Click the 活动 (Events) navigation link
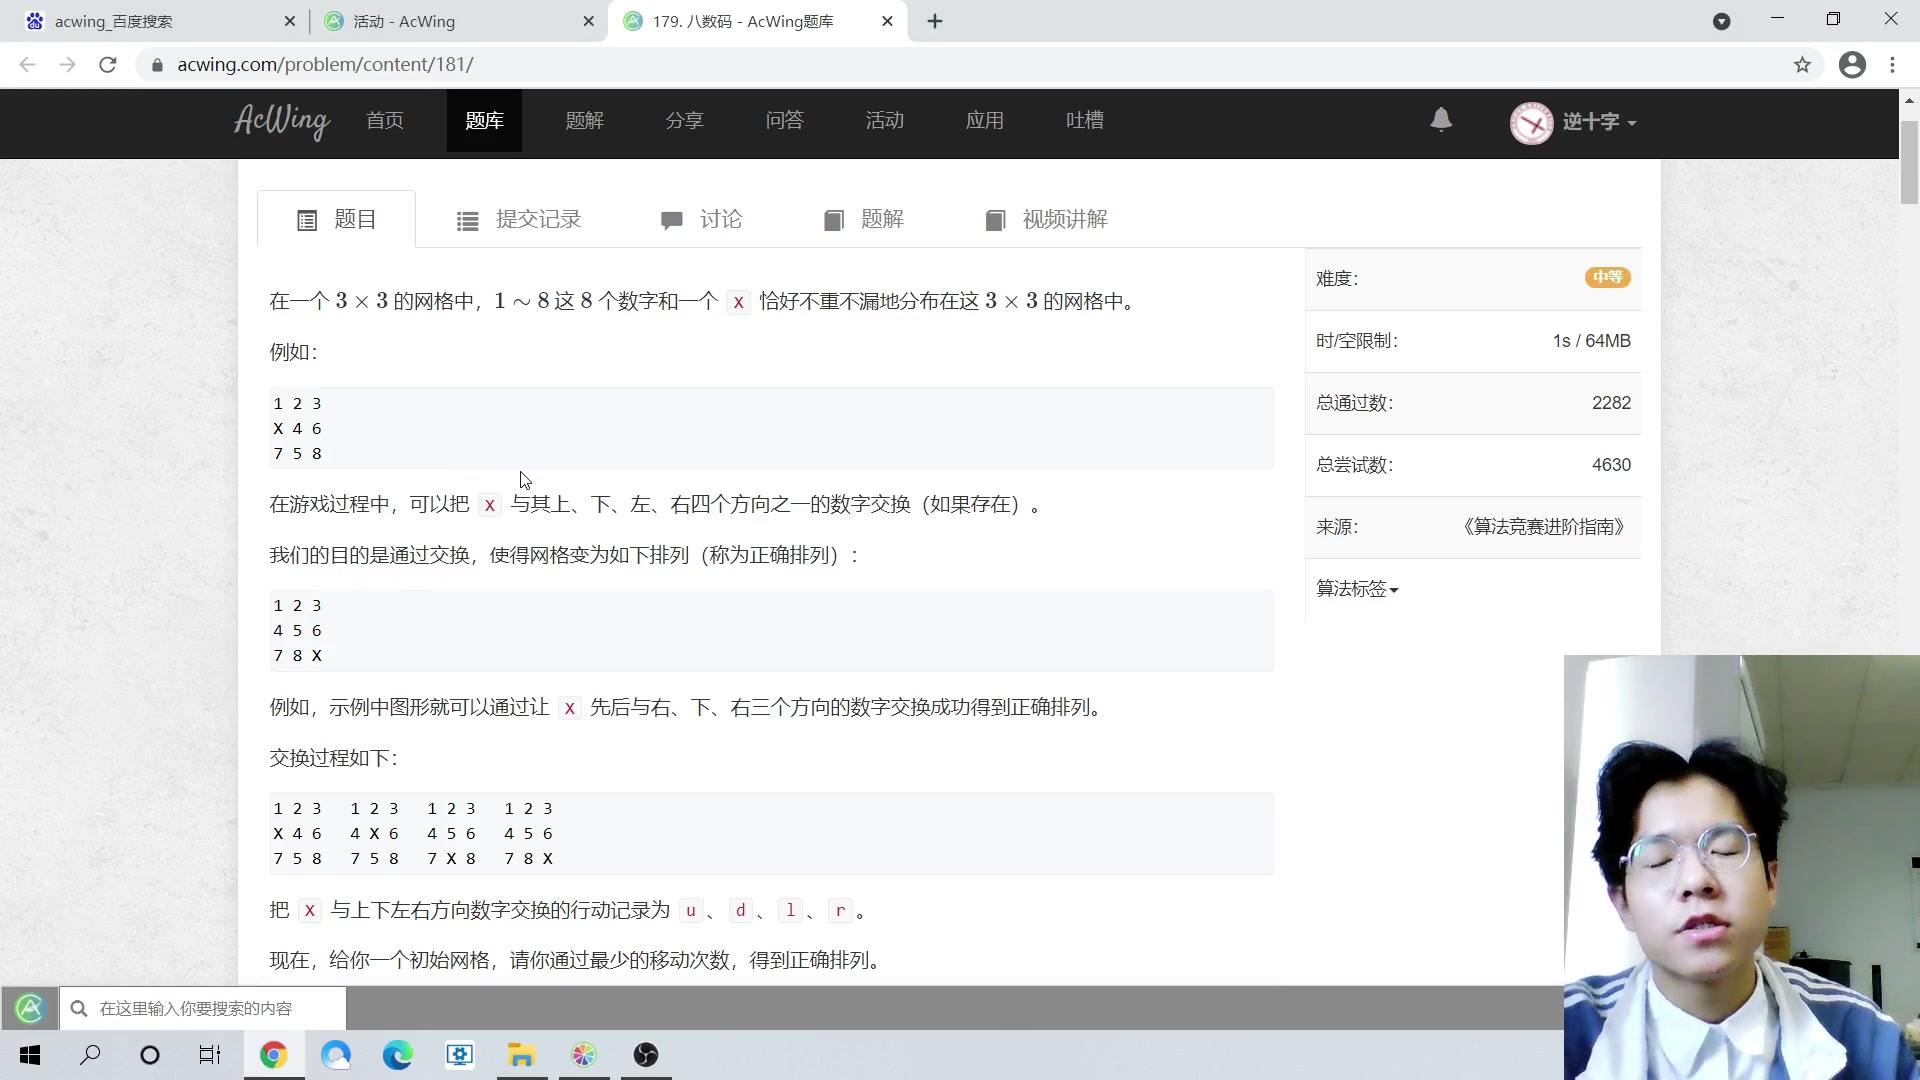The width and height of the screenshot is (1920, 1080). [886, 120]
